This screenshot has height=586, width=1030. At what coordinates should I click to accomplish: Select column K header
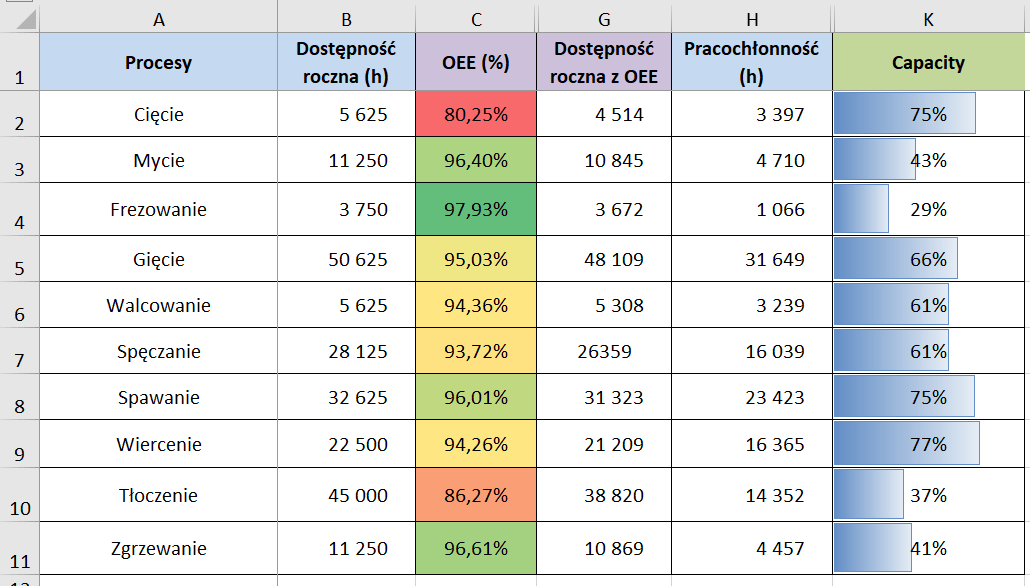[x=928, y=18]
